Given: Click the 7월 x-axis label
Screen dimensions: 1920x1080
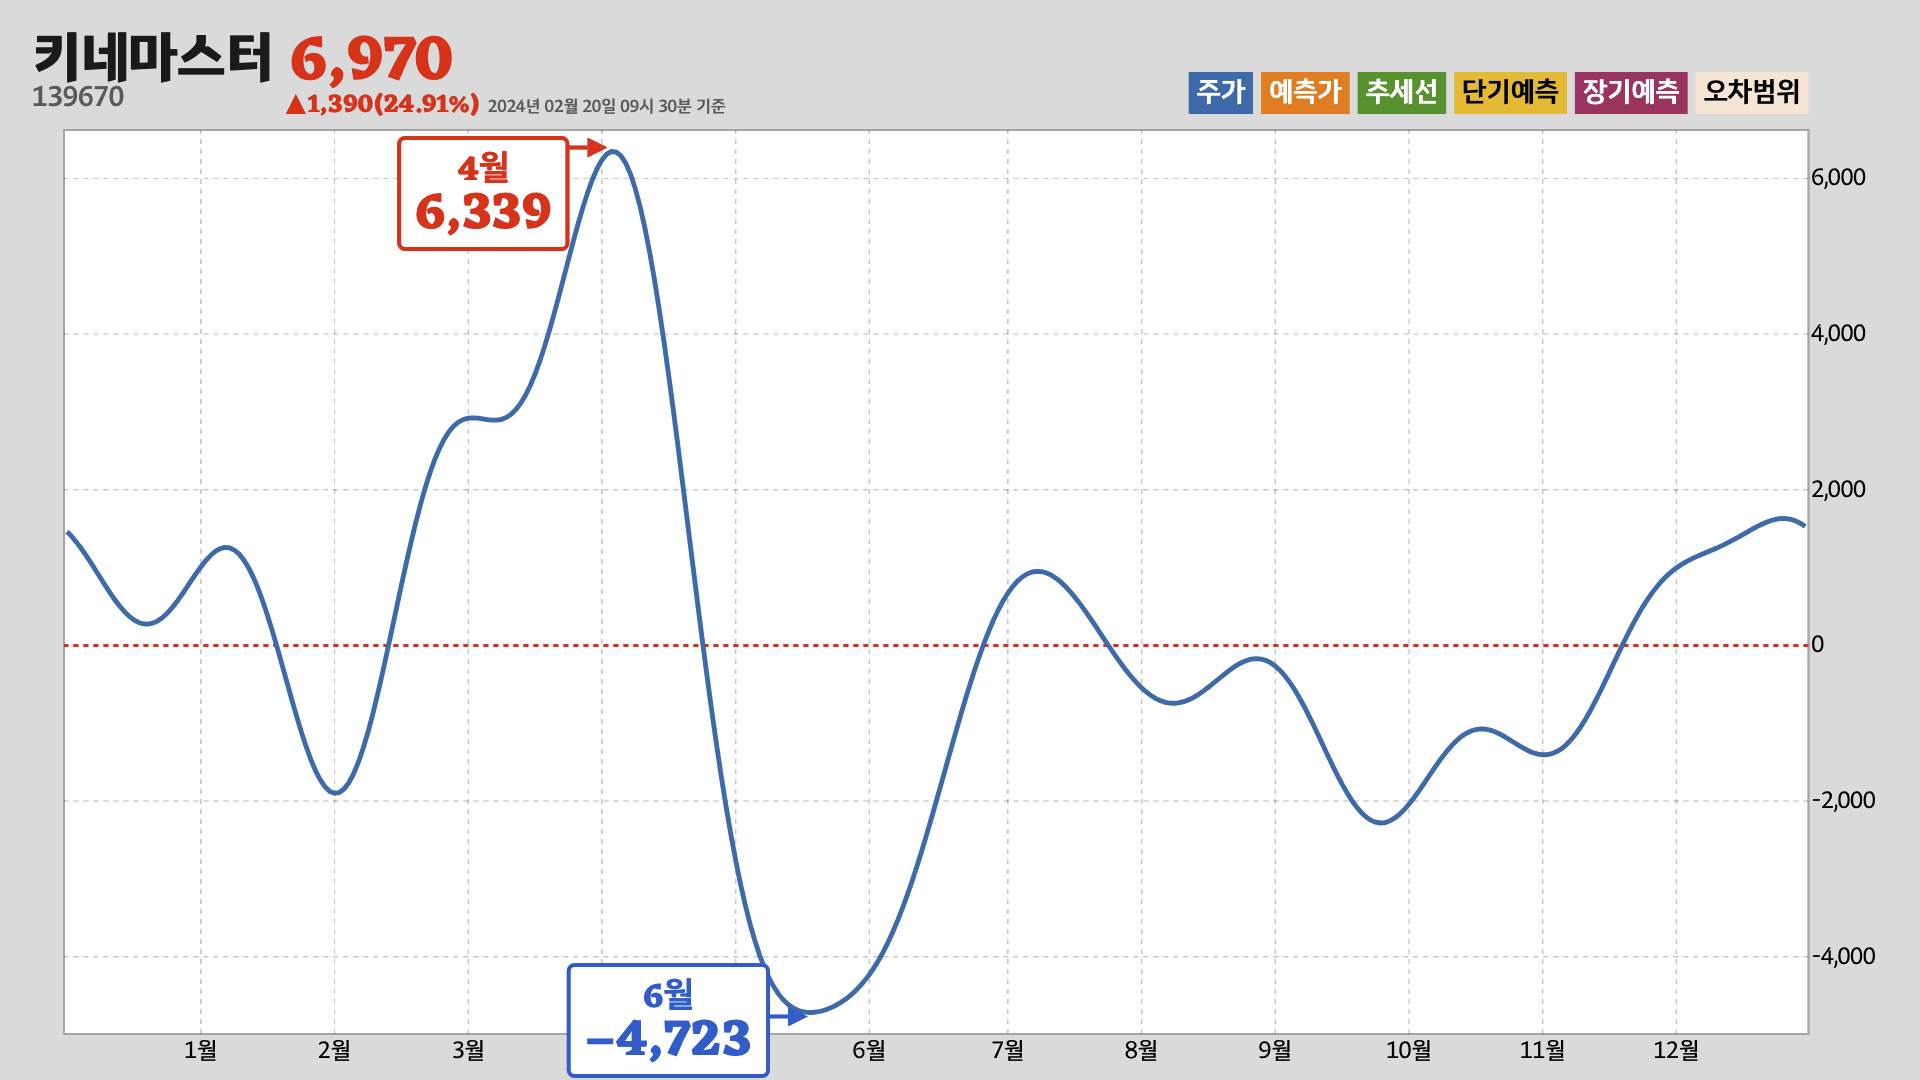Looking at the screenshot, I should (x=1008, y=1050).
